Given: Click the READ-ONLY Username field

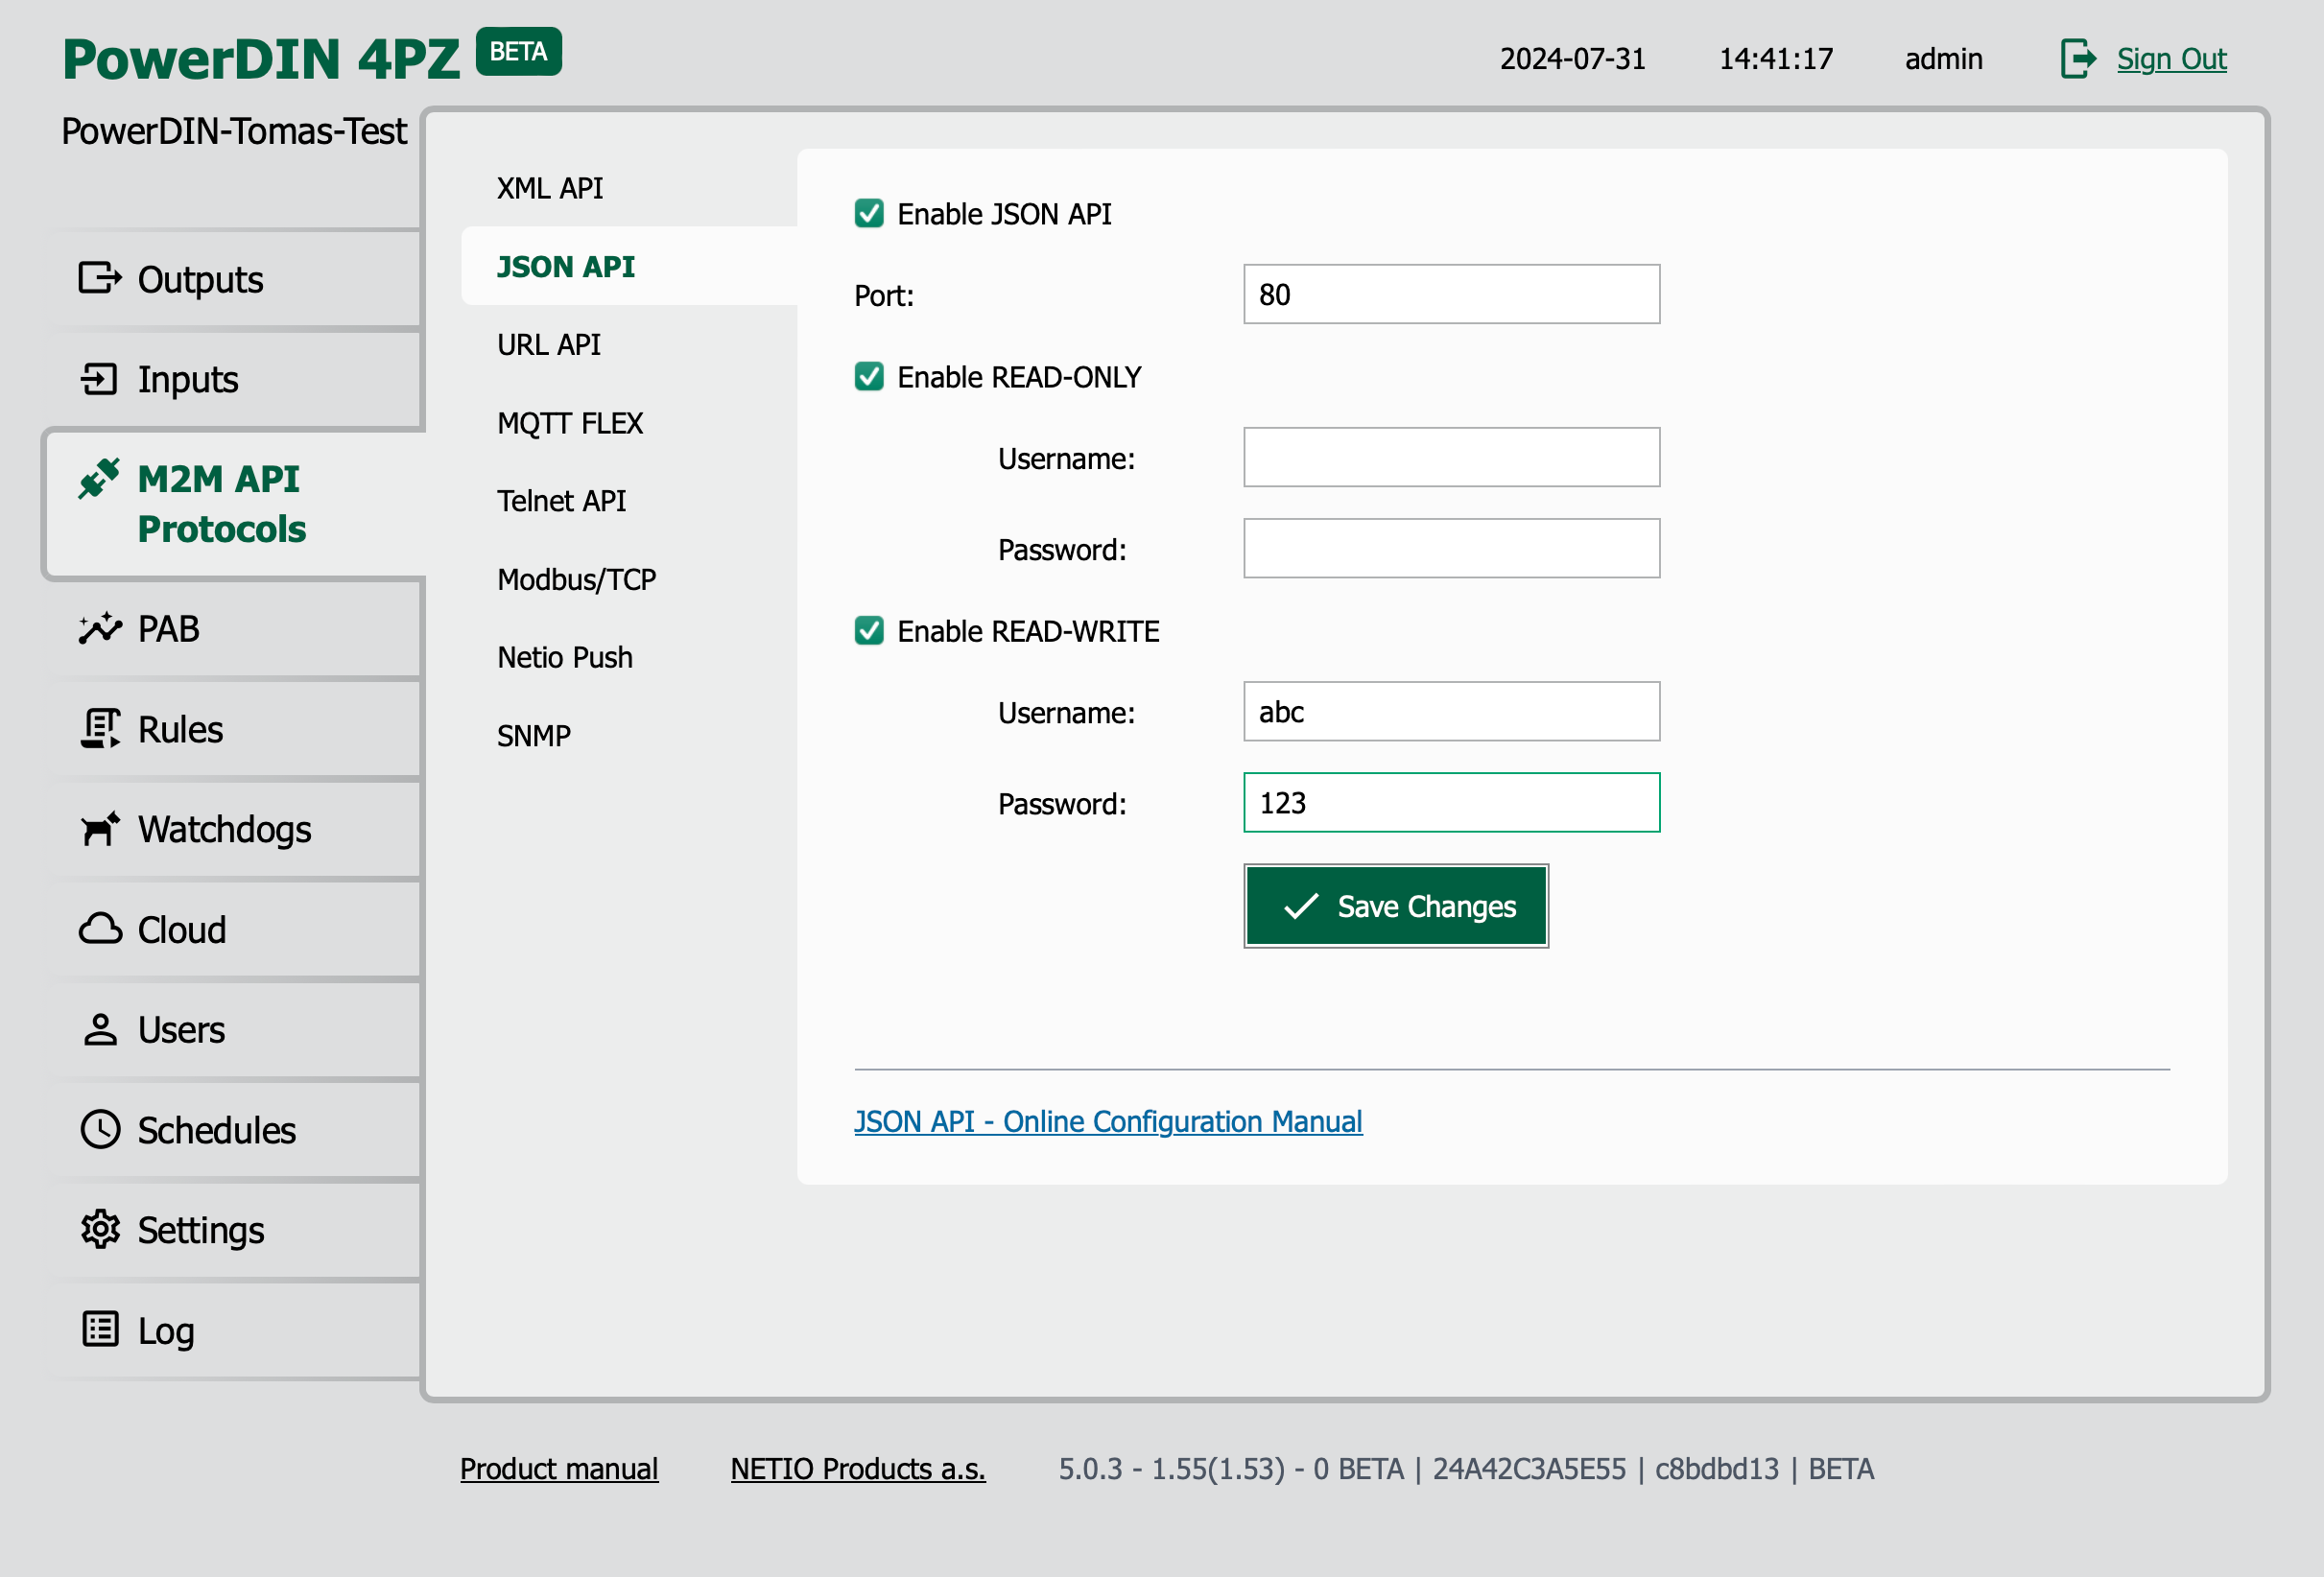Looking at the screenshot, I should (x=1451, y=457).
